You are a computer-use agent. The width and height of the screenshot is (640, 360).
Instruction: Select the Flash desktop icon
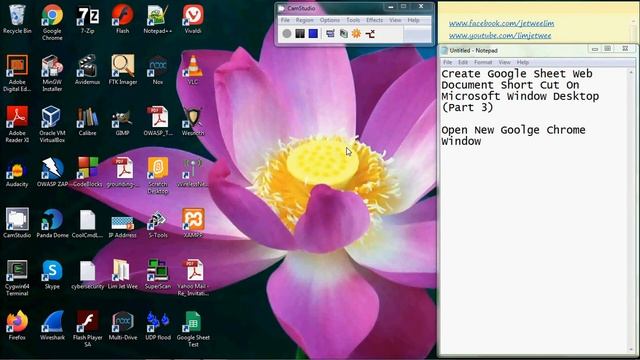122,19
